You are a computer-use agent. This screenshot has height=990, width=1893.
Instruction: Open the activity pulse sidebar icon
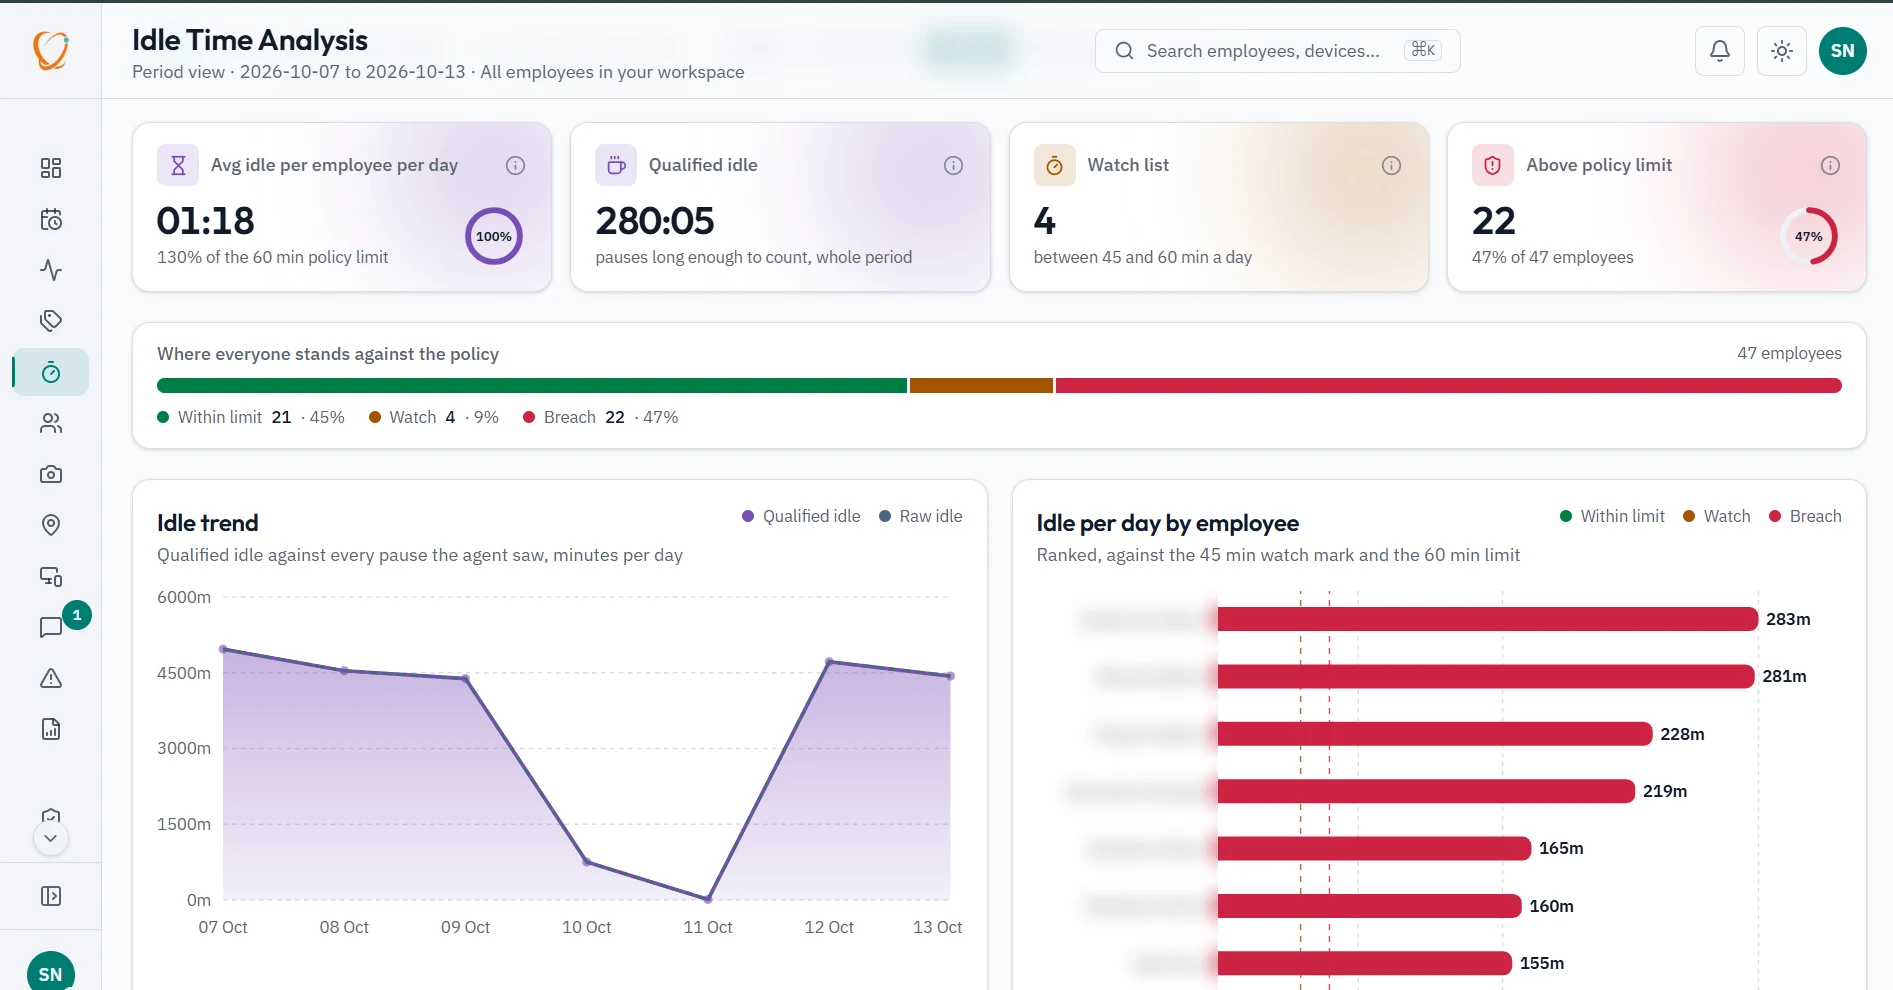[51, 270]
